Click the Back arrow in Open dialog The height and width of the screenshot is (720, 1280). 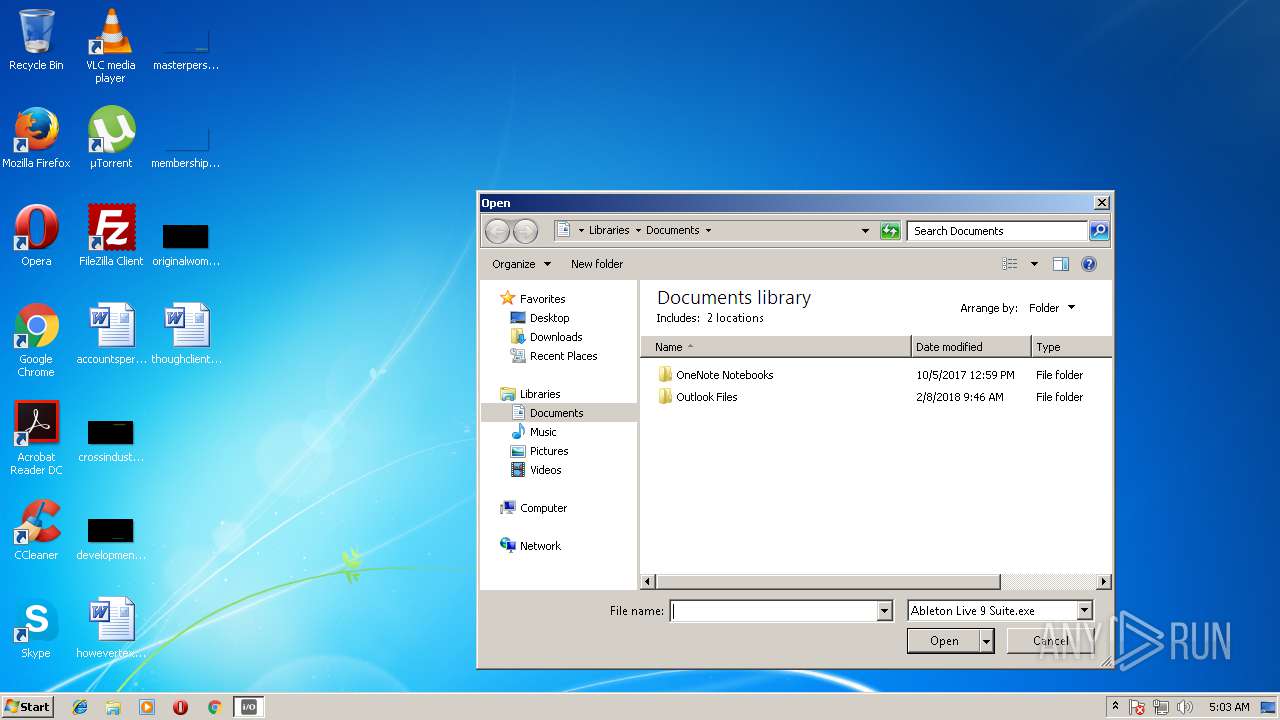coord(497,231)
